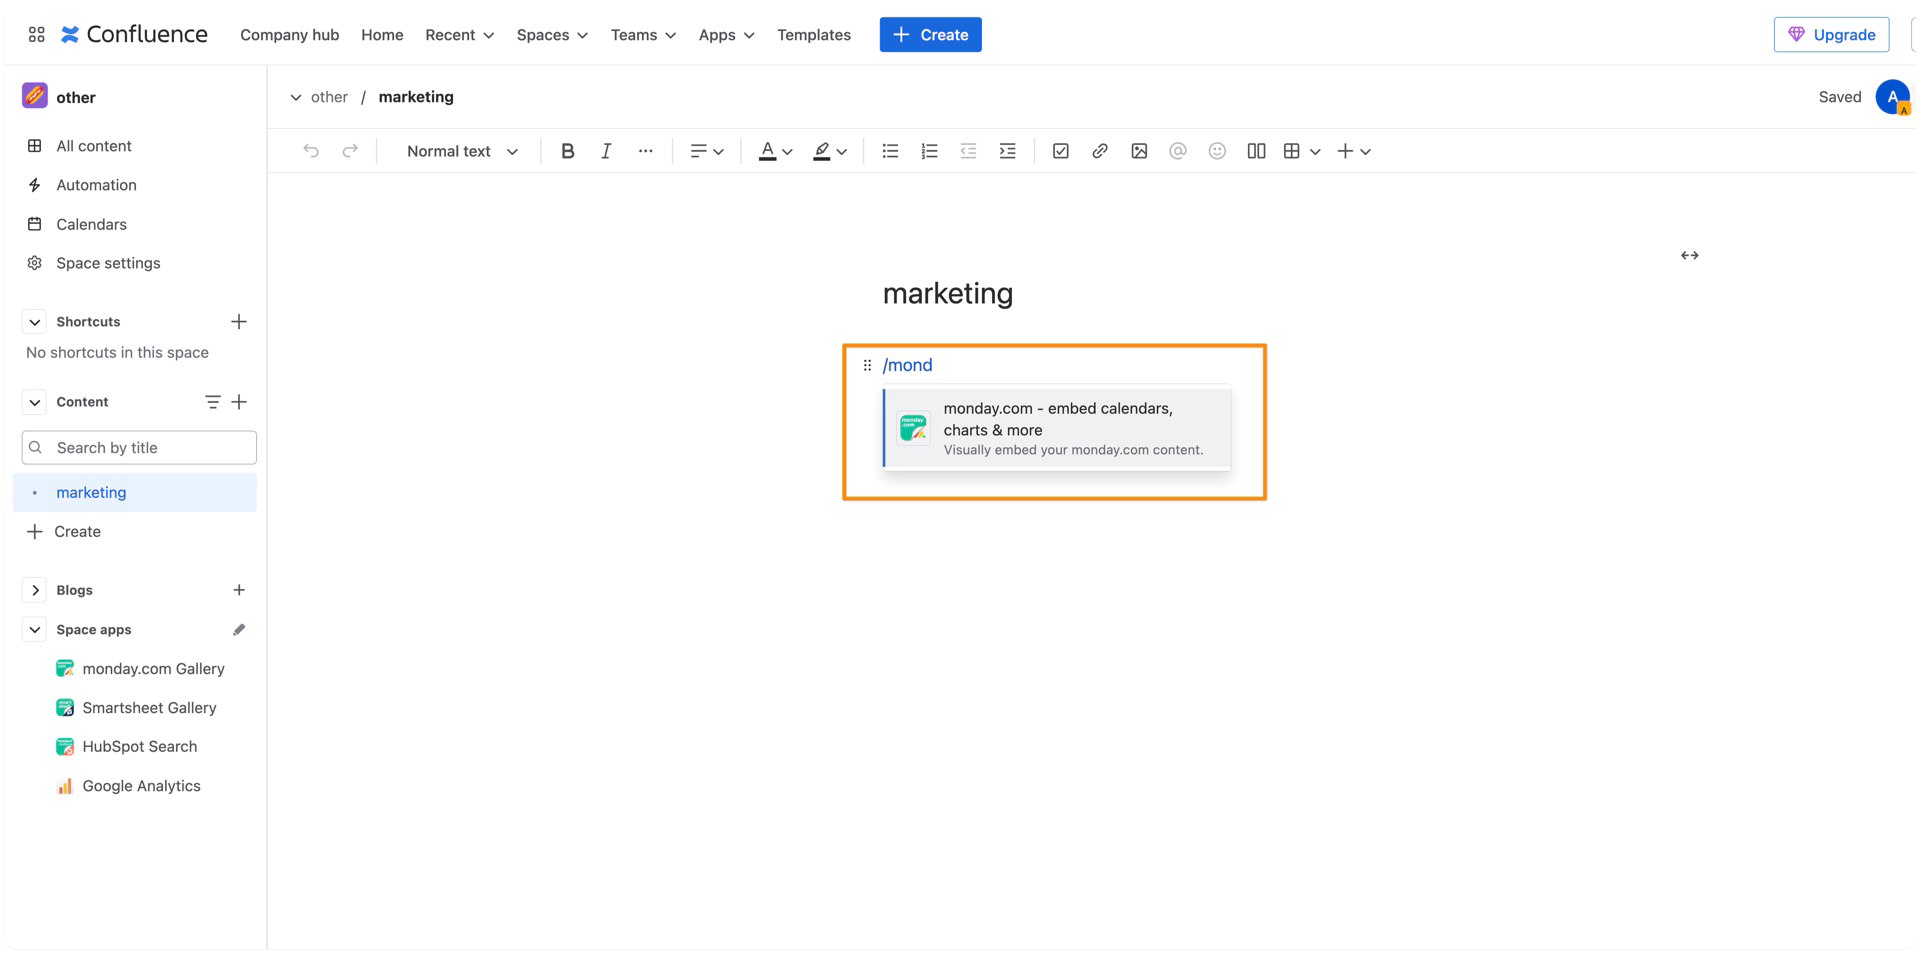Add new content with plus icon
The height and width of the screenshot is (954, 1920).
[239, 402]
